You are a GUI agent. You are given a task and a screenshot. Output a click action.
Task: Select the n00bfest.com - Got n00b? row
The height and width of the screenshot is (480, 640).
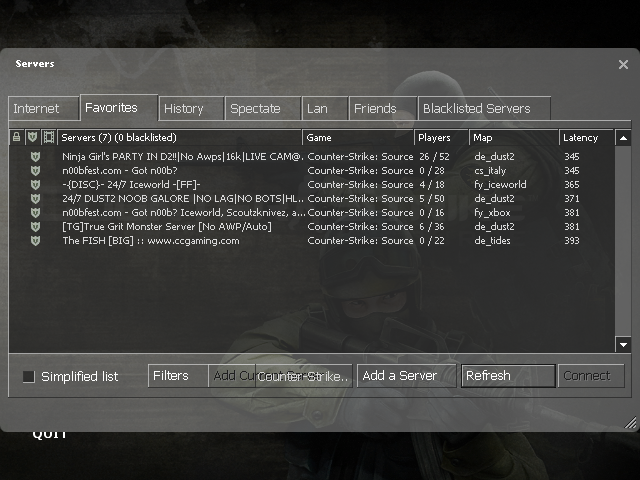click(311, 171)
